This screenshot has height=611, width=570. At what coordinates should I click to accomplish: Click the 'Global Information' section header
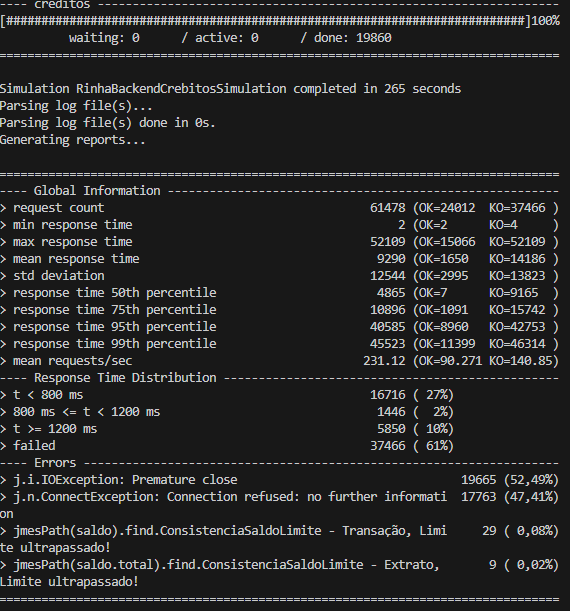coord(97,191)
